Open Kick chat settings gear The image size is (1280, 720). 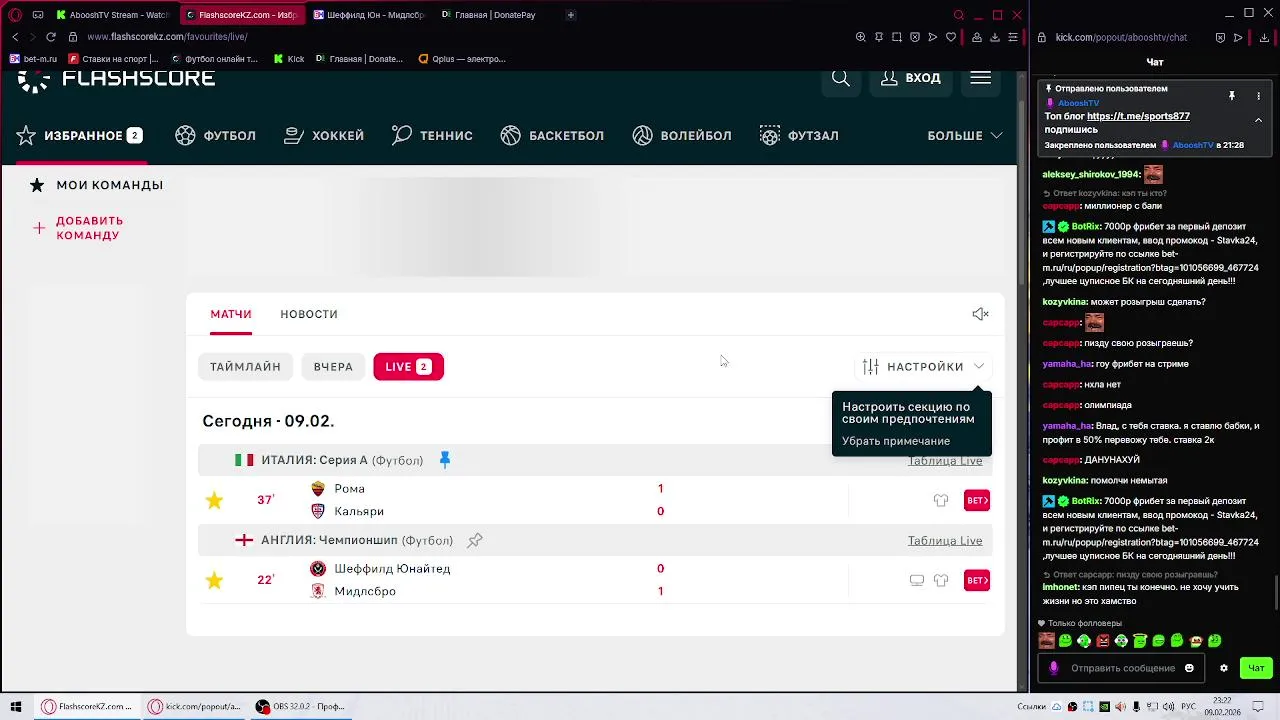(1223, 668)
